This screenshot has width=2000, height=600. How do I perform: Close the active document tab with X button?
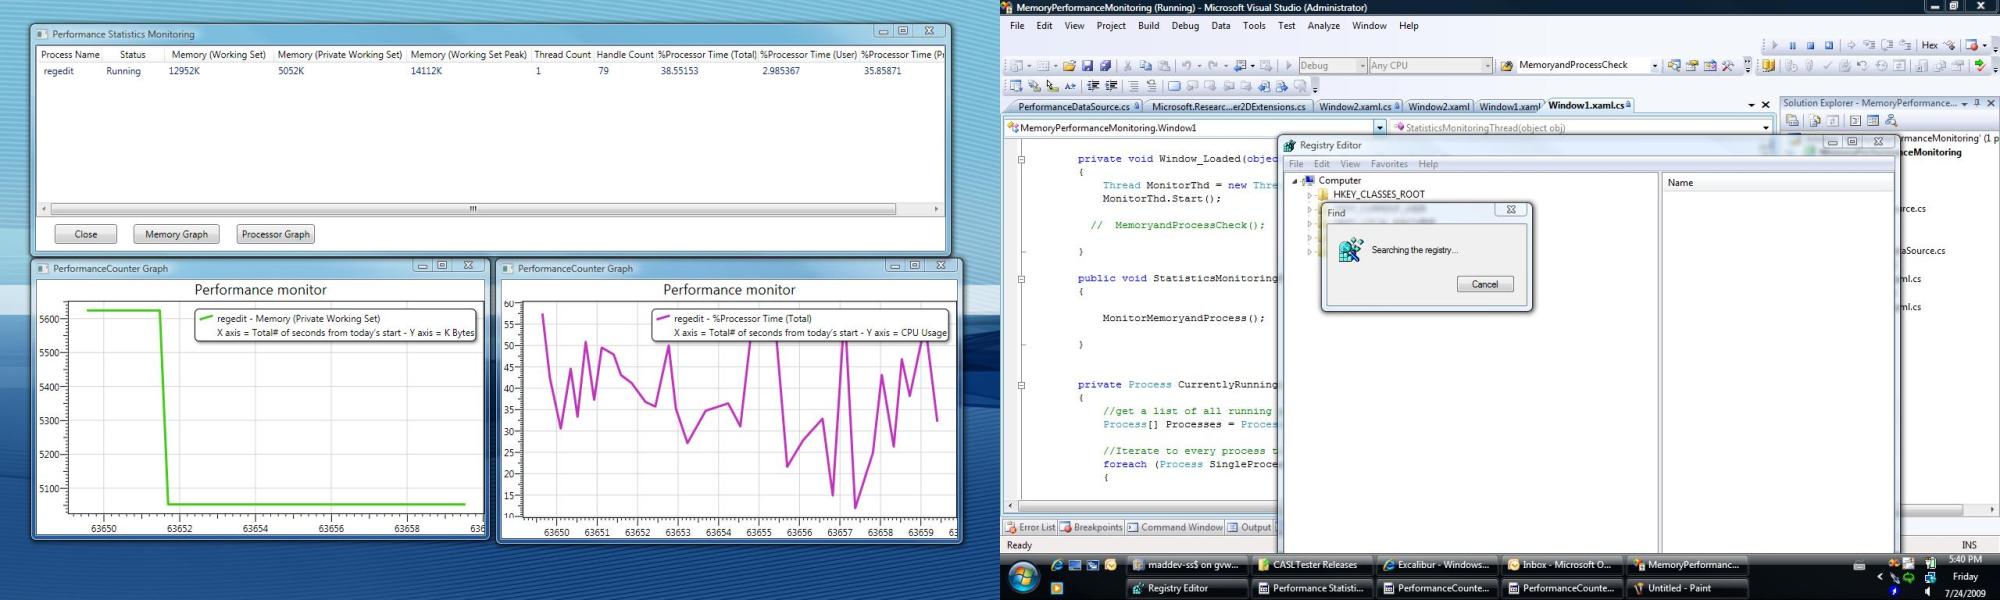1765,105
